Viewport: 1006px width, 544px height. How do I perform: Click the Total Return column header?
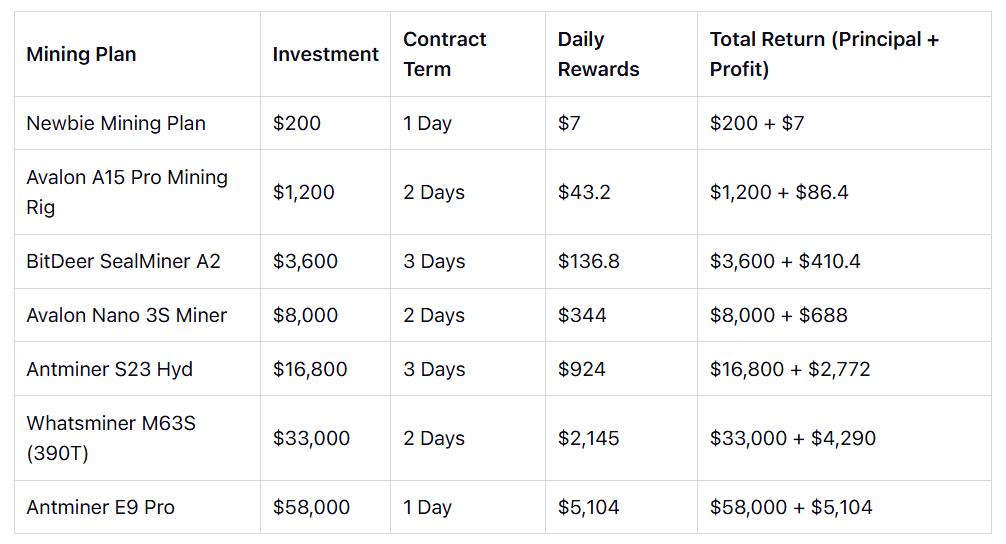(824, 54)
